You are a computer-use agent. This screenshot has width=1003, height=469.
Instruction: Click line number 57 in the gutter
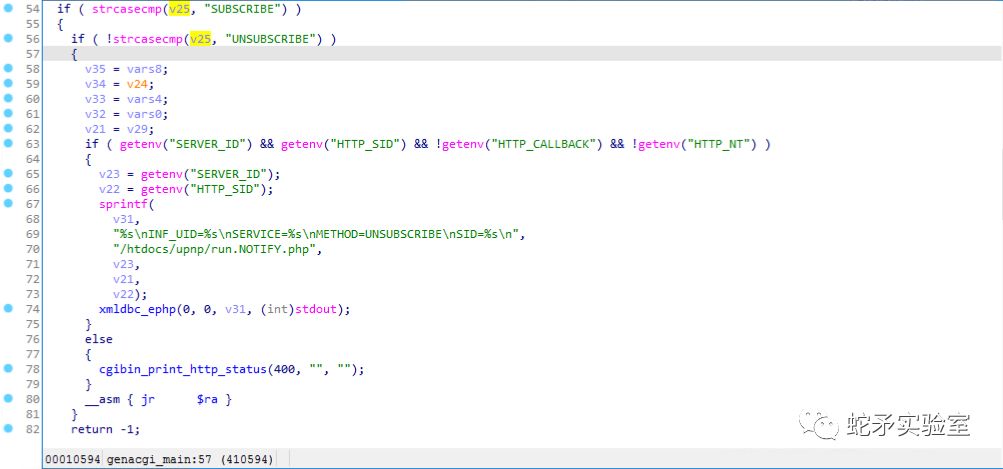[33, 54]
